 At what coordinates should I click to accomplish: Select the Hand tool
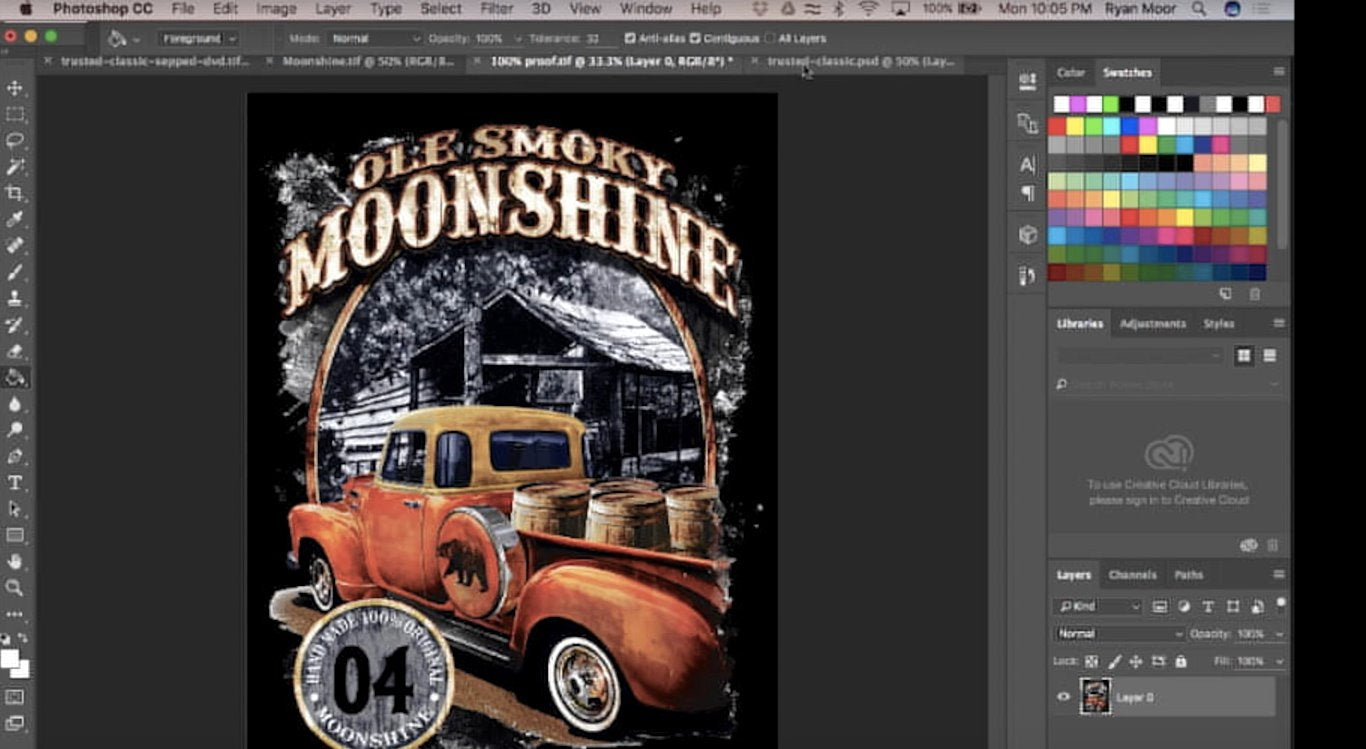coord(15,561)
